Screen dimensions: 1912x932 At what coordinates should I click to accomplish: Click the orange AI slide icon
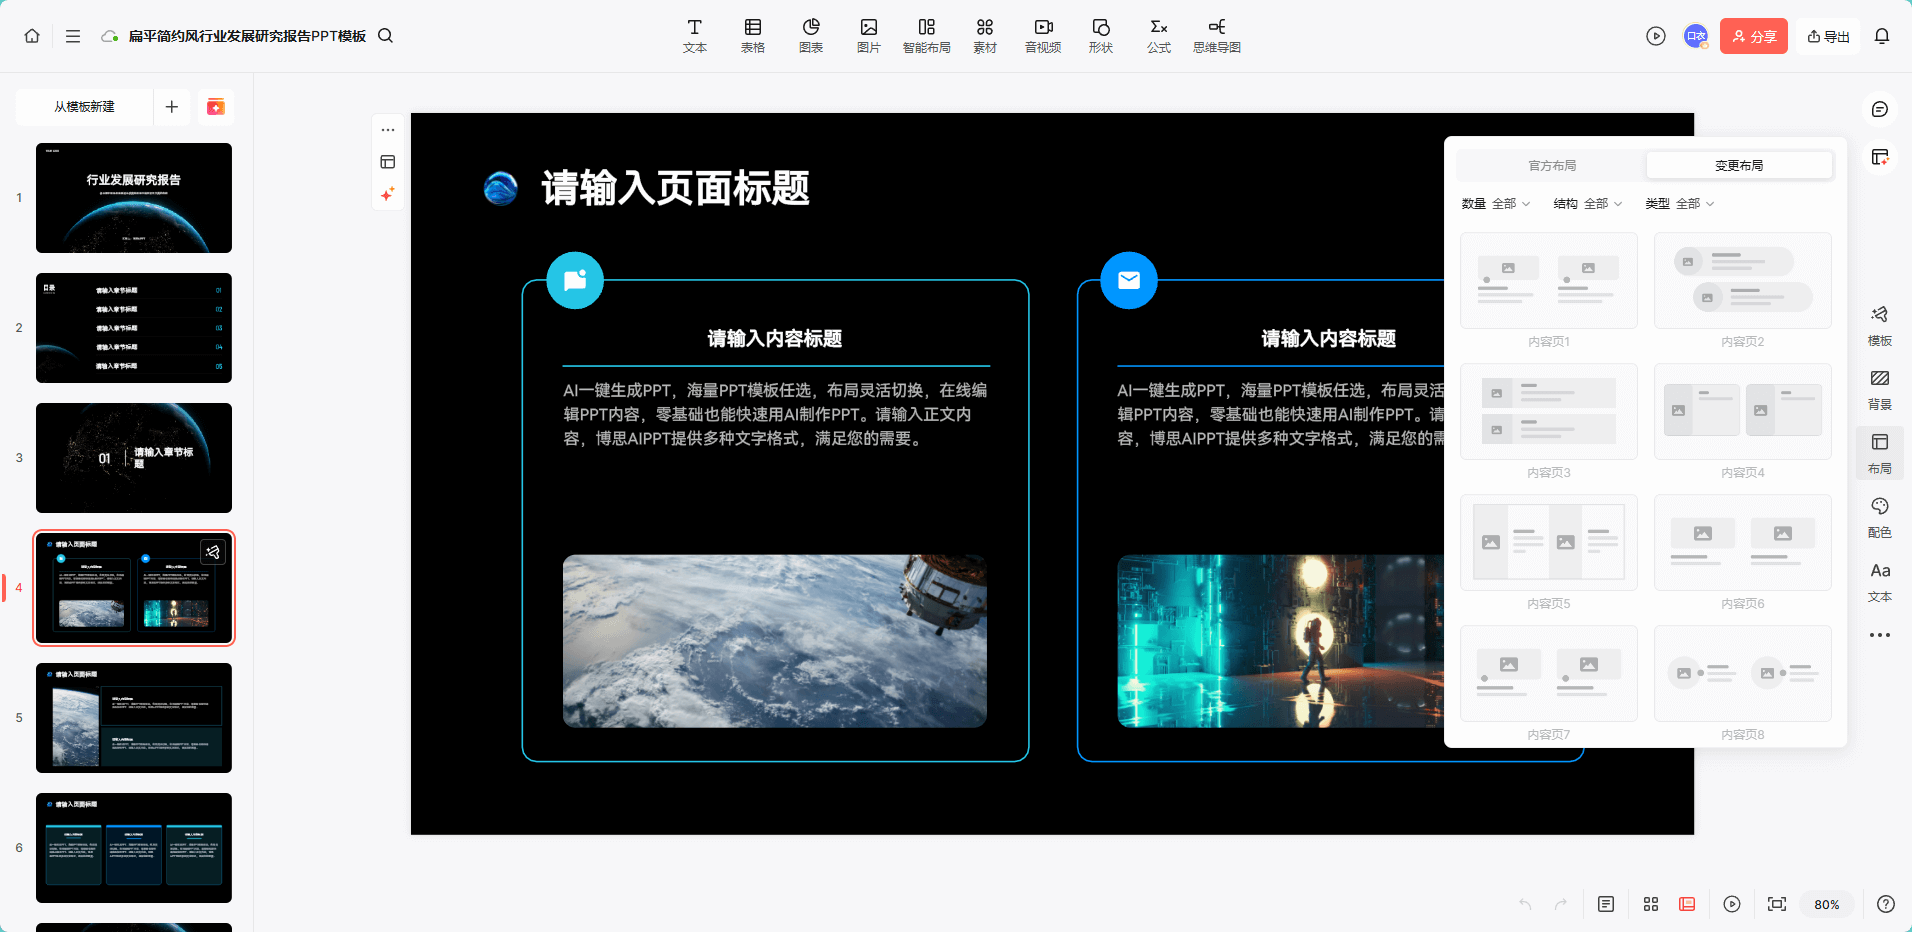pyautogui.click(x=215, y=107)
